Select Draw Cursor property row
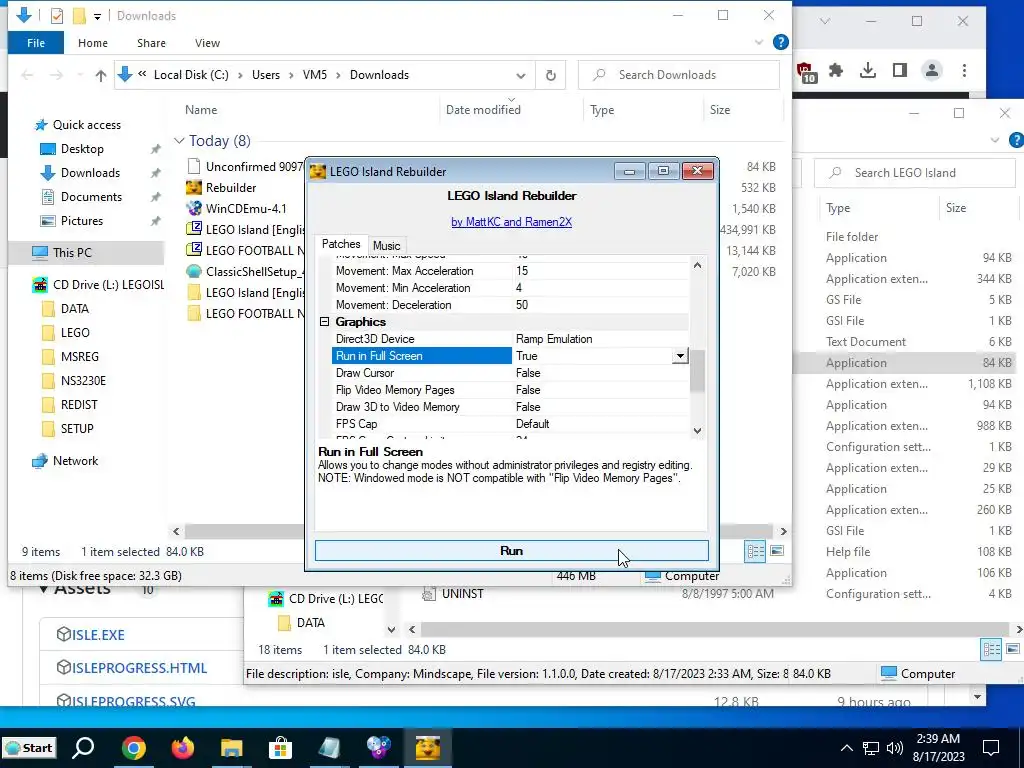Viewport: 1024px width, 768px height. pos(510,373)
